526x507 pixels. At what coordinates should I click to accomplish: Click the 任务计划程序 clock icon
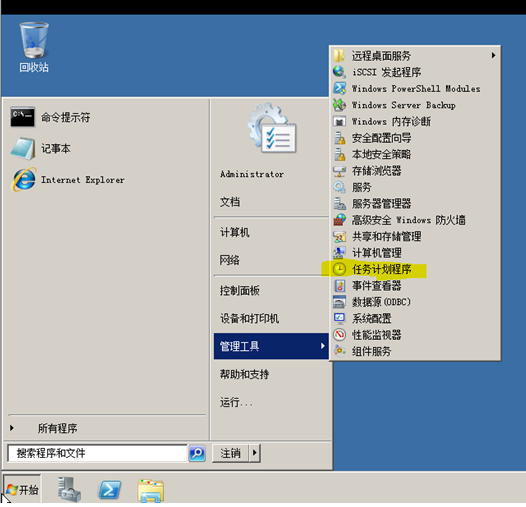(x=339, y=269)
